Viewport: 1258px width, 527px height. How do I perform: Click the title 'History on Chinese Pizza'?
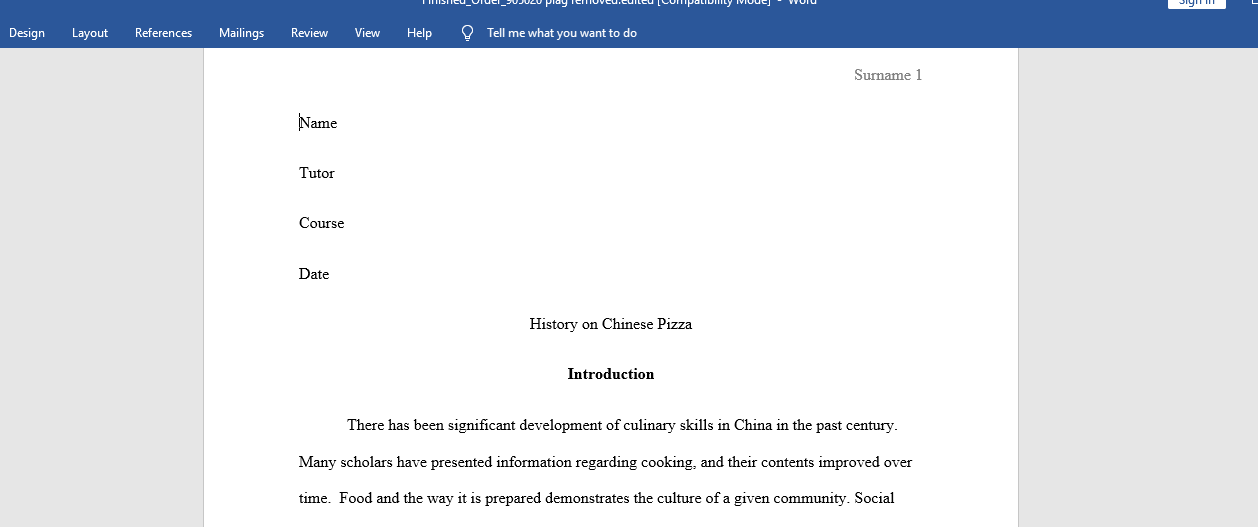(x=611, y=324)
